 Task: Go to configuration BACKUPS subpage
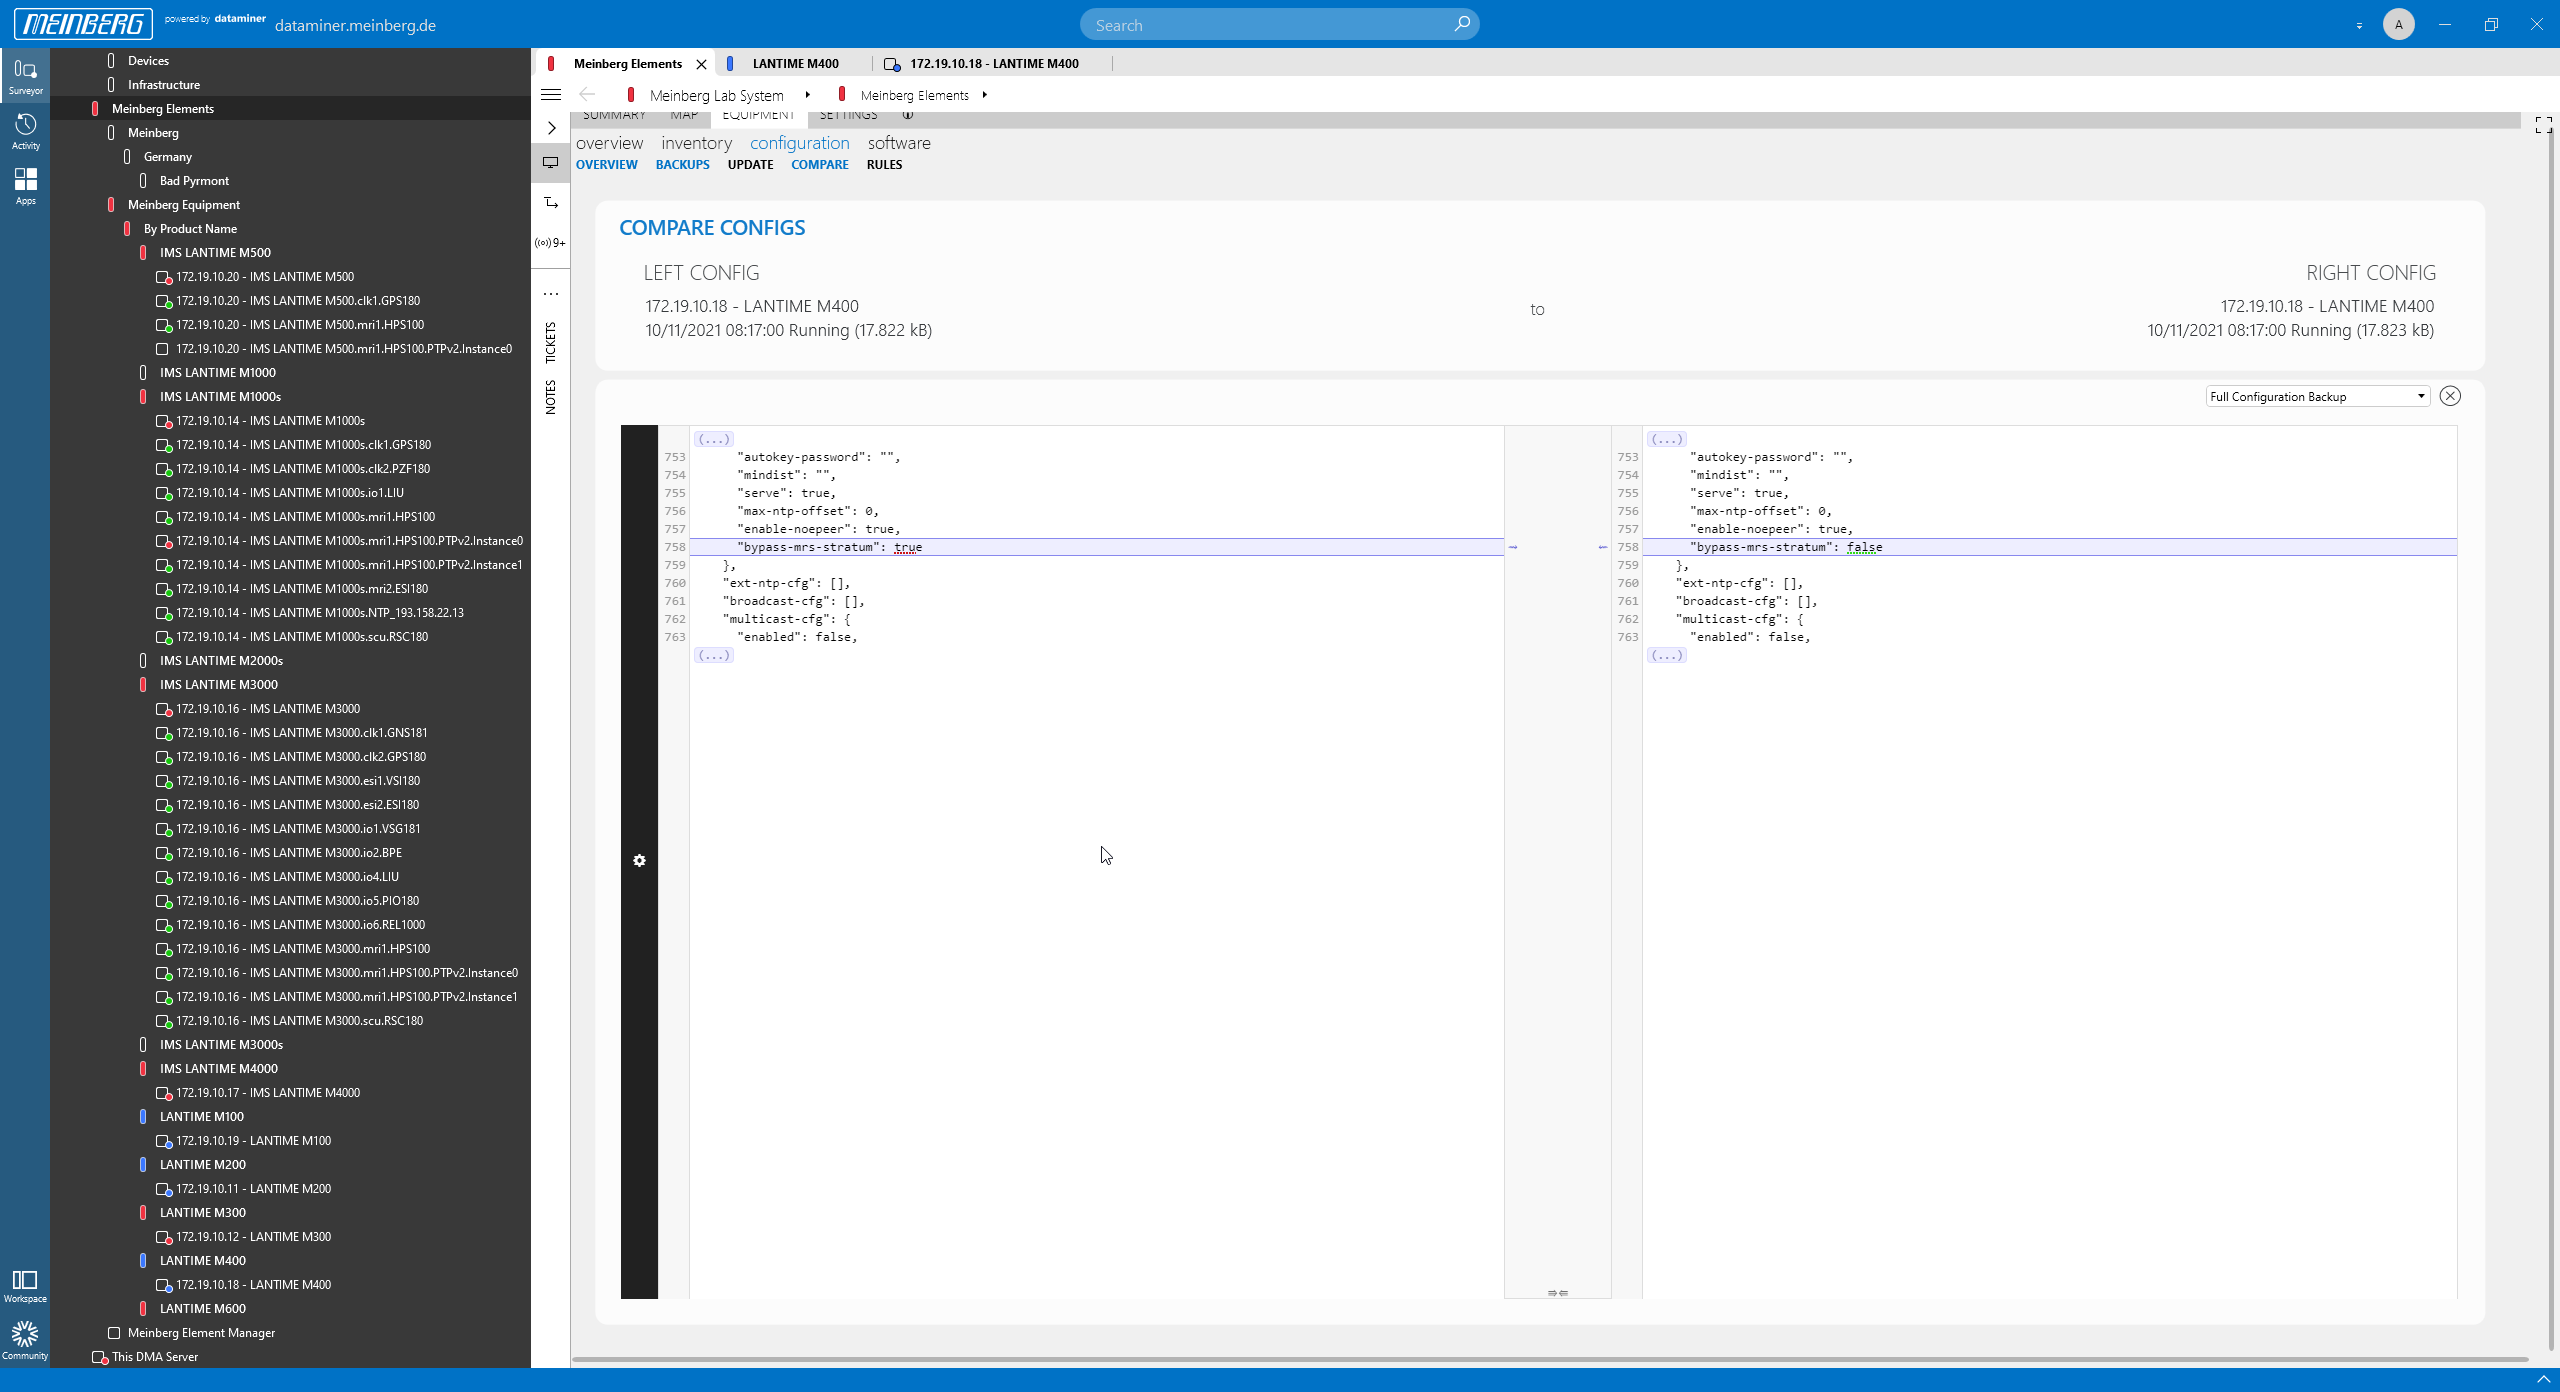click(x=682, y=165)
